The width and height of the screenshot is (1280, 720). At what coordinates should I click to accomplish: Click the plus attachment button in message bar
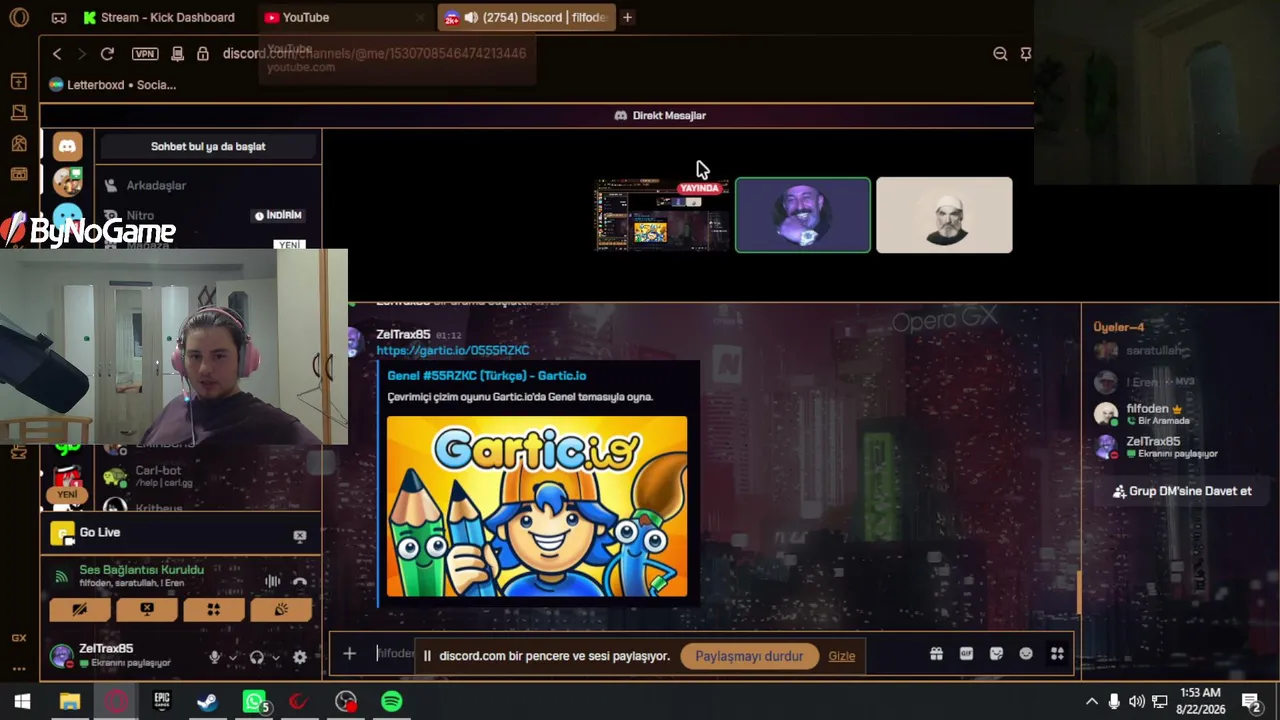(x=349, y=654)
